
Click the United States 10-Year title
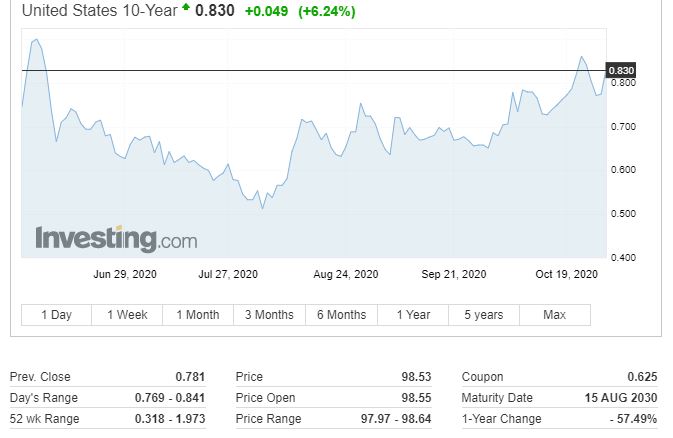click(98, 11)
